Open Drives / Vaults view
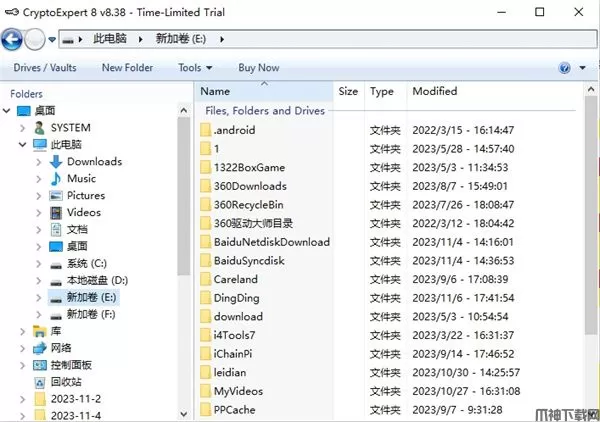The height and width of the screenshot is (422, 600). (45, 68)
